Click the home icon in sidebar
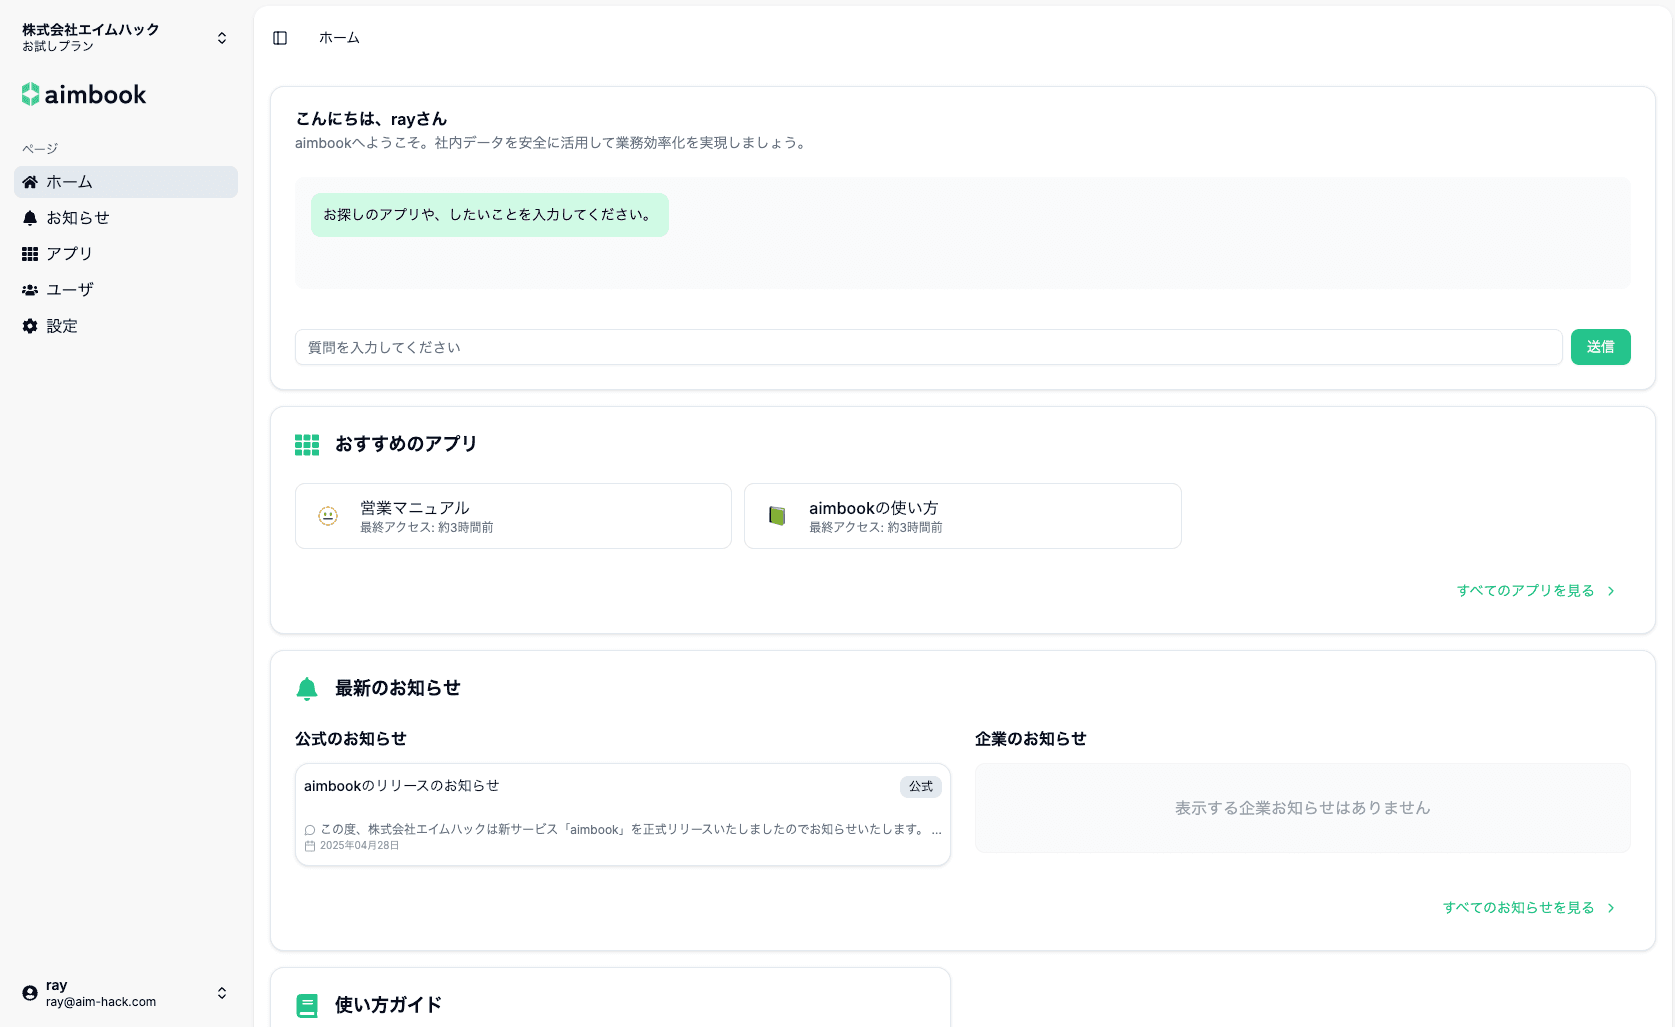Viewport: 1675px width, 1027px height. pyautogui.click(x=30, y=182)
